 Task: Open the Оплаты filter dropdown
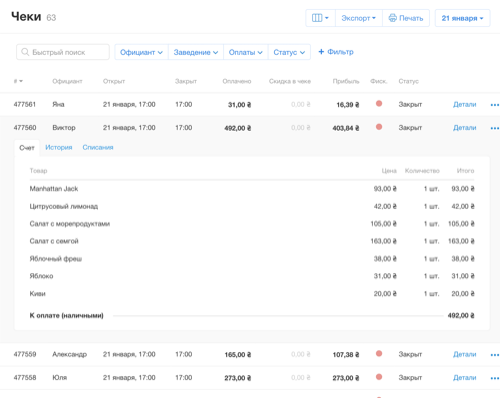pyautogui.click(x=246, y=52)
